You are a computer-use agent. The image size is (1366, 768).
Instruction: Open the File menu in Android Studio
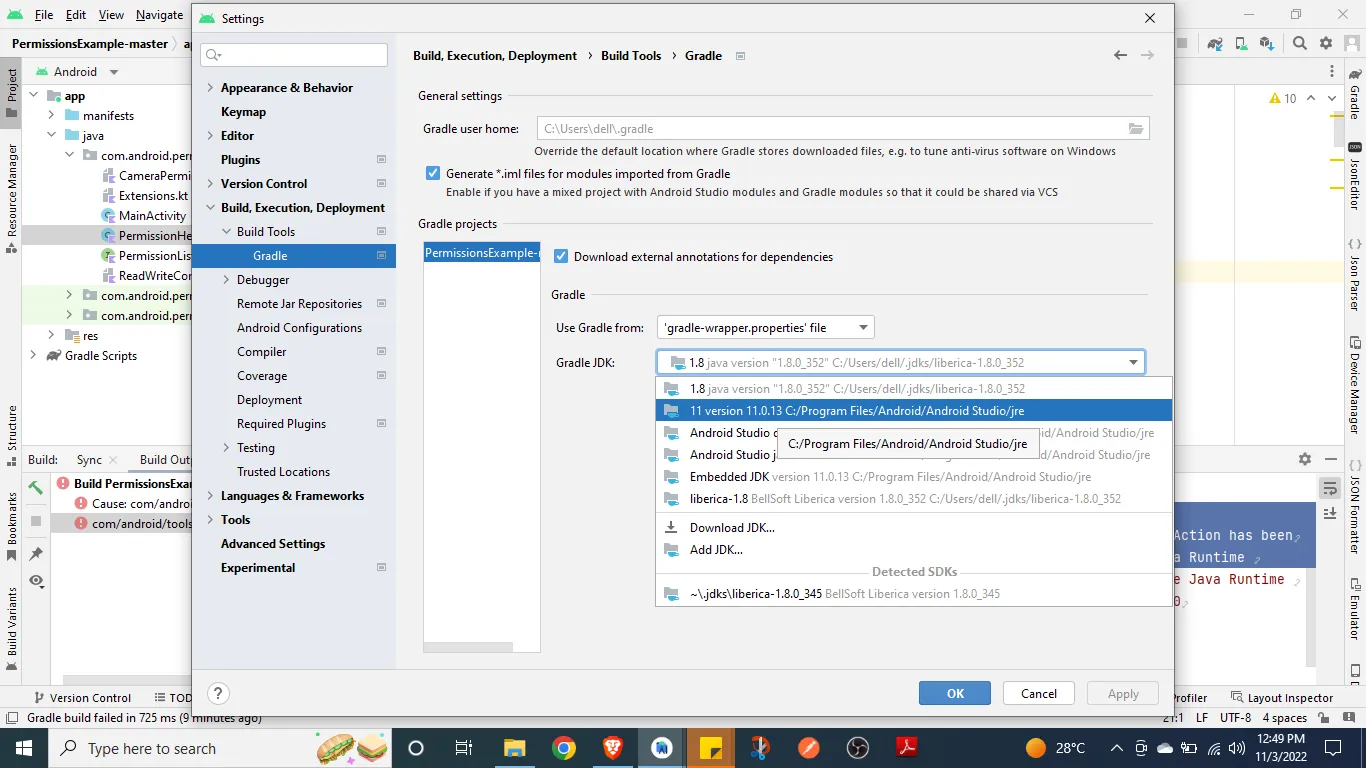tap(44, 15)
